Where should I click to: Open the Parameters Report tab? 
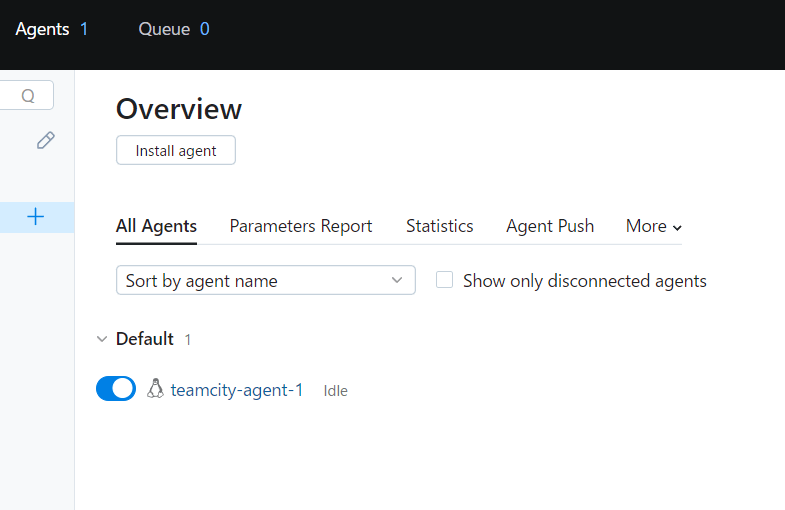click(x=301, y=226)
